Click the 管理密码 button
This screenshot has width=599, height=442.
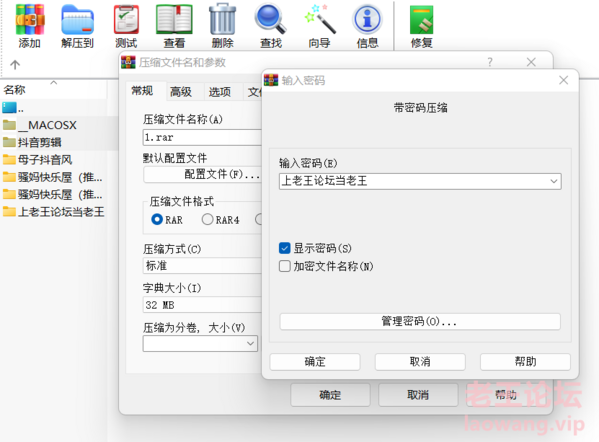(x=420, y=321)
